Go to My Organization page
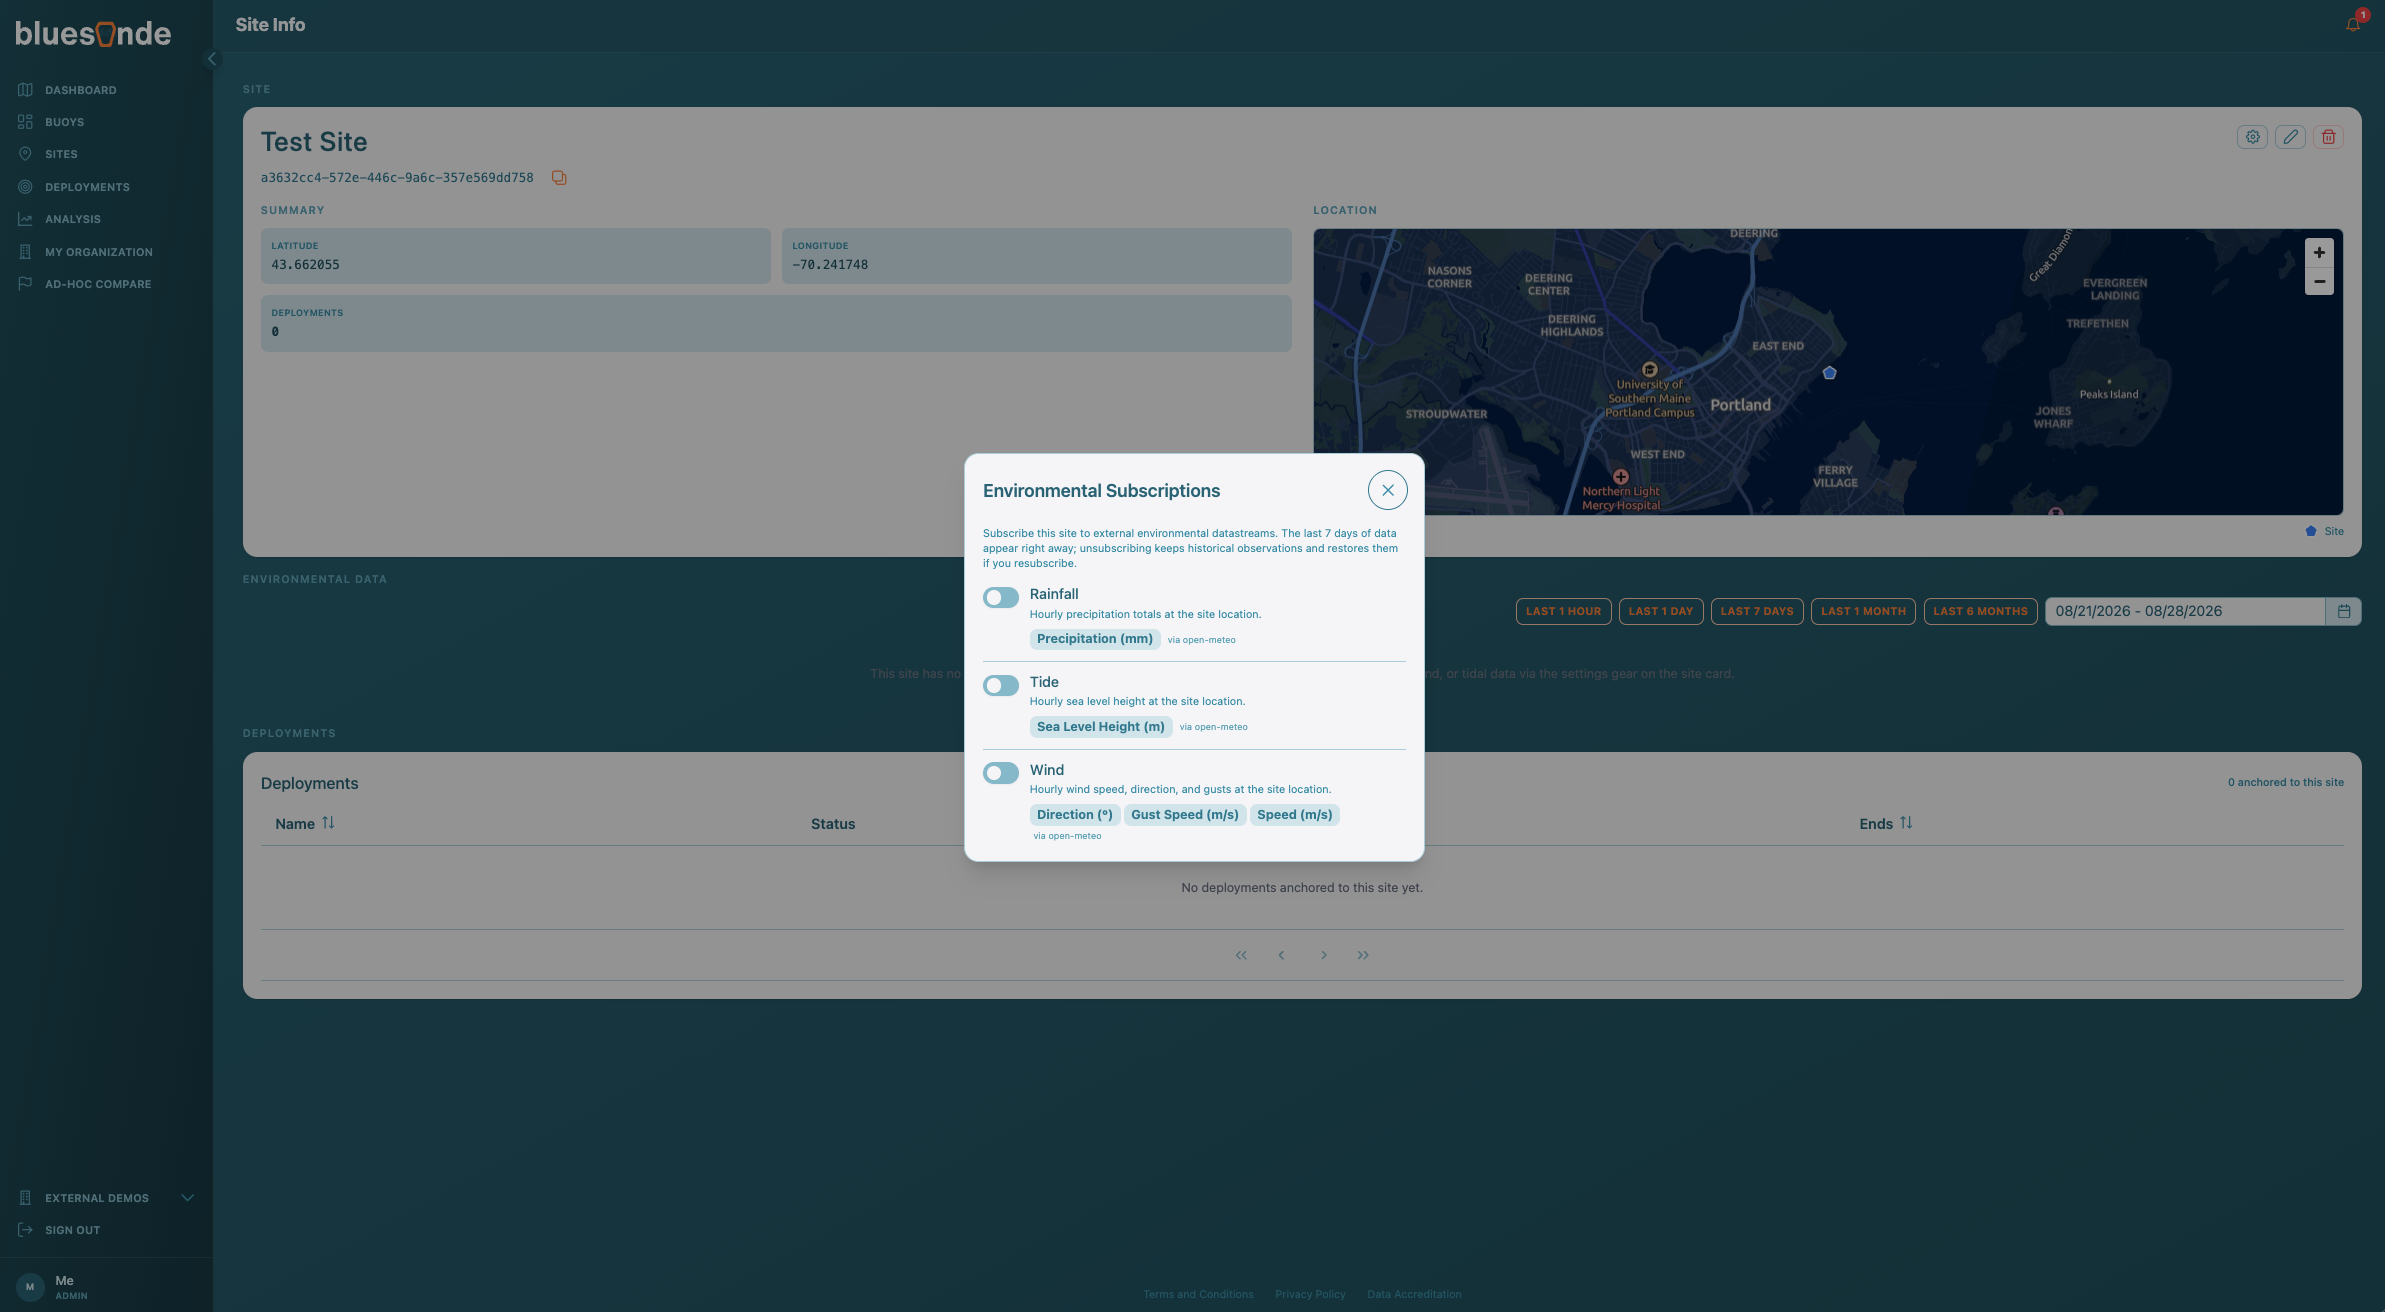This screenshot has height=1312, width=2385. (98, 252)
